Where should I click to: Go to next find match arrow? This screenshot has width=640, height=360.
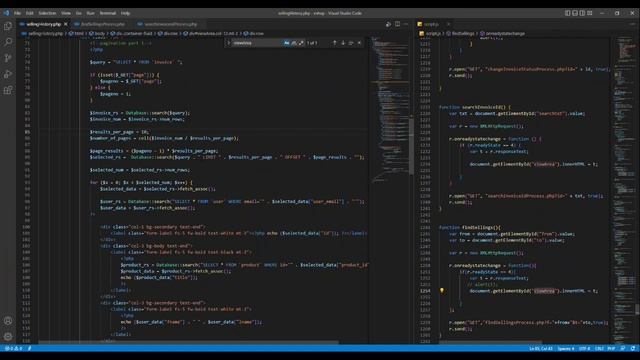click(343, 43)
